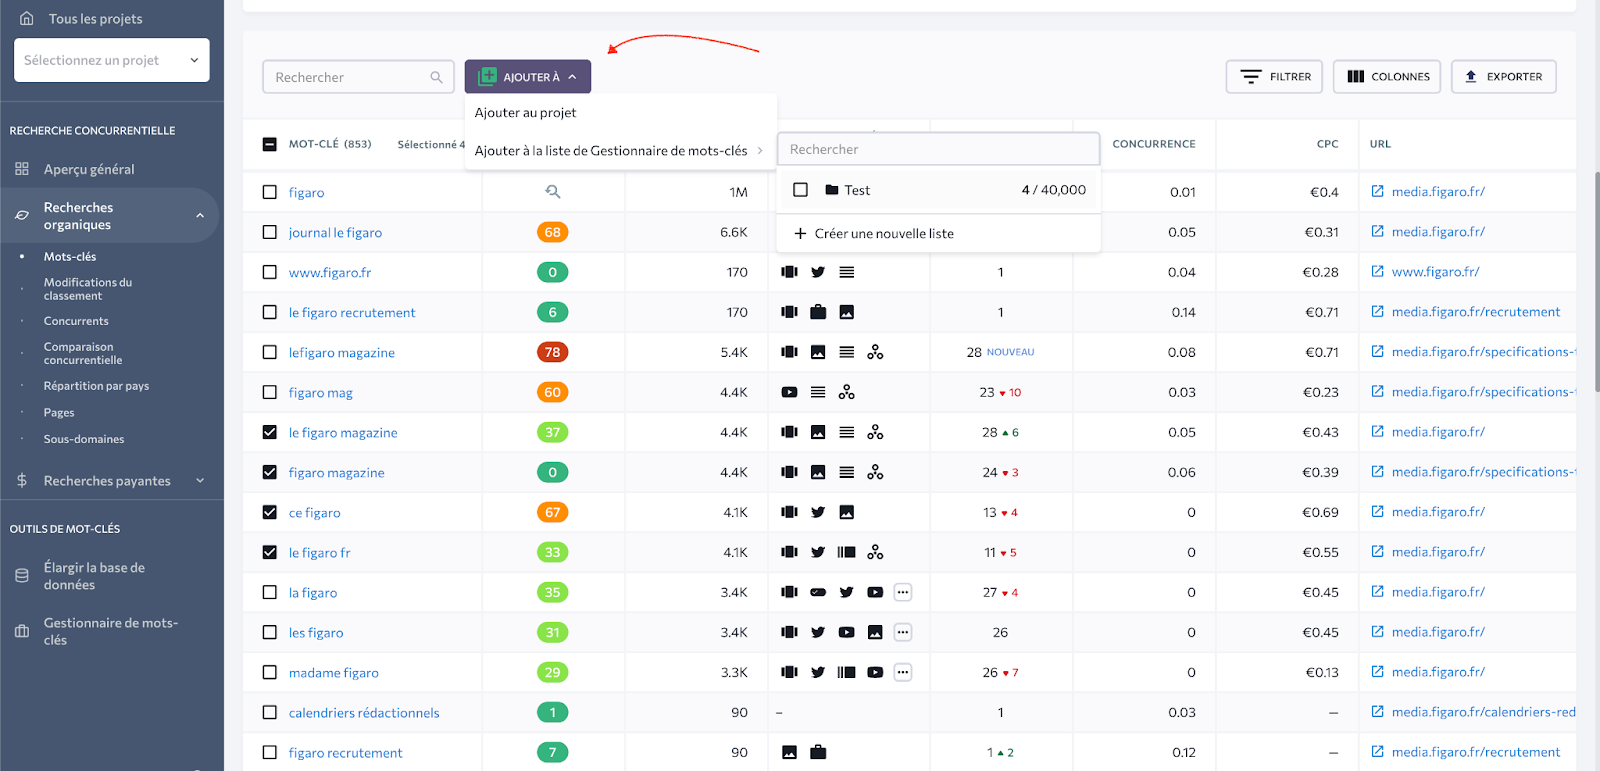Click the video SERP icon in figaro mag row

click(789, 392)
